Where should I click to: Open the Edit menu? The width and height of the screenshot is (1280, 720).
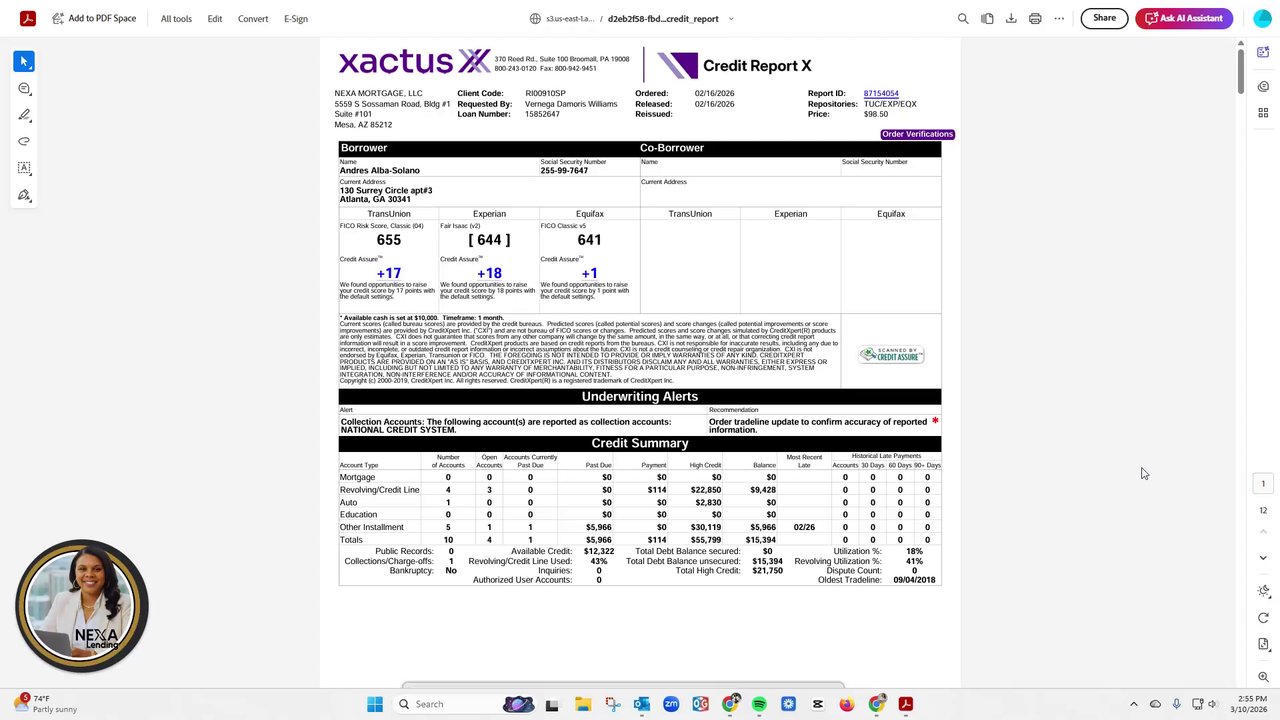point(215,18)
